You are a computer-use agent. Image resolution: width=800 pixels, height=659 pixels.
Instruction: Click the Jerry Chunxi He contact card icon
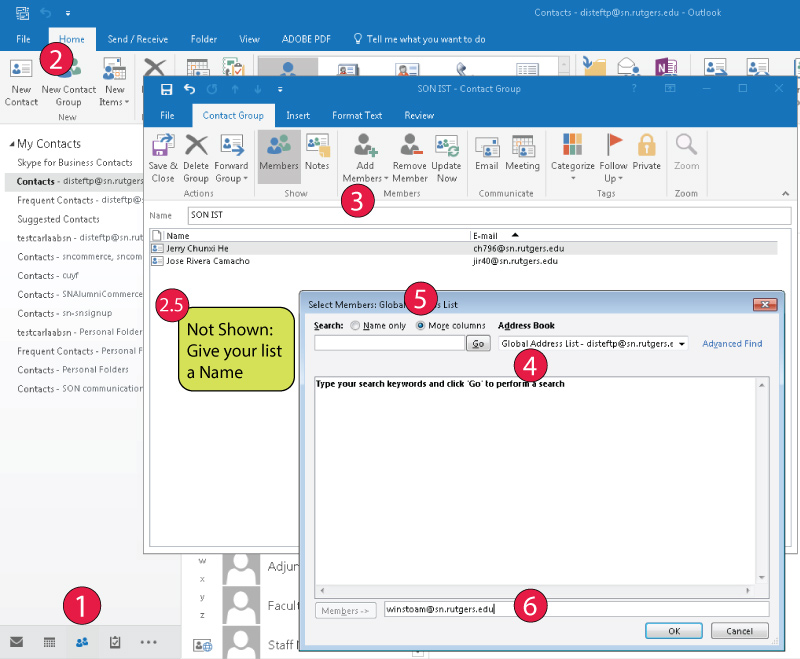[157, 248]
